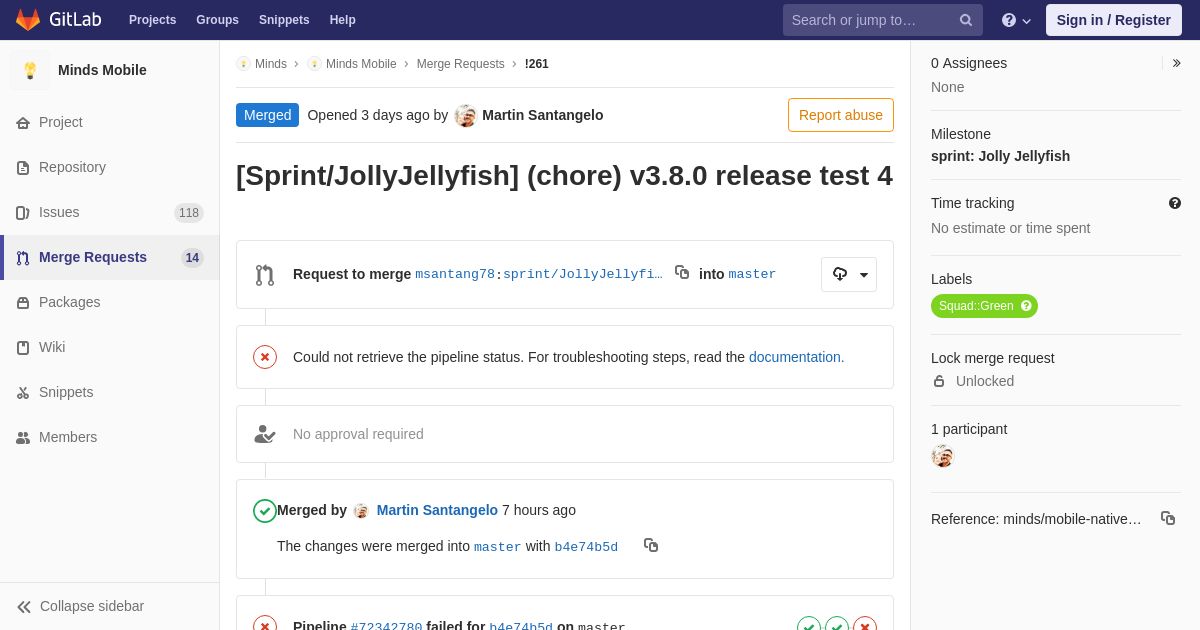Open the Groups menu
Viewport: 1200px width, 630px height.
(x=217, y=20)
